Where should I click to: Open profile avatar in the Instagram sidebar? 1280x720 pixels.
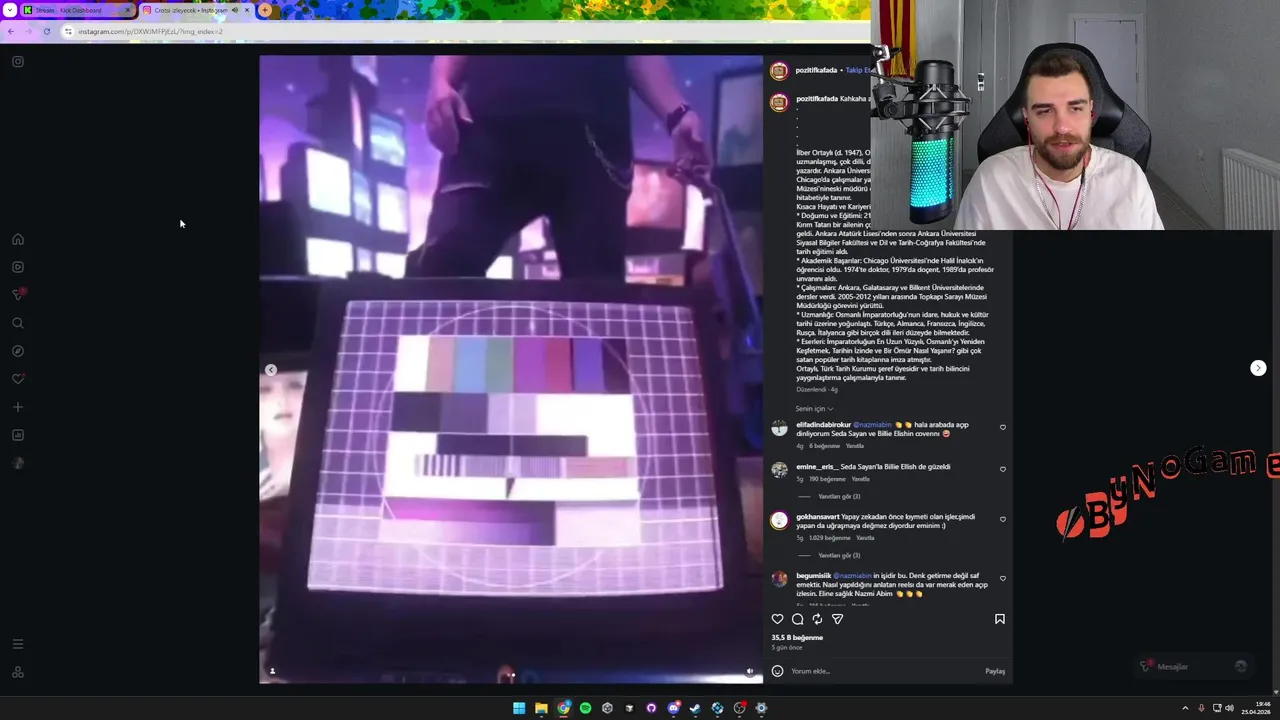coord(18,463)
